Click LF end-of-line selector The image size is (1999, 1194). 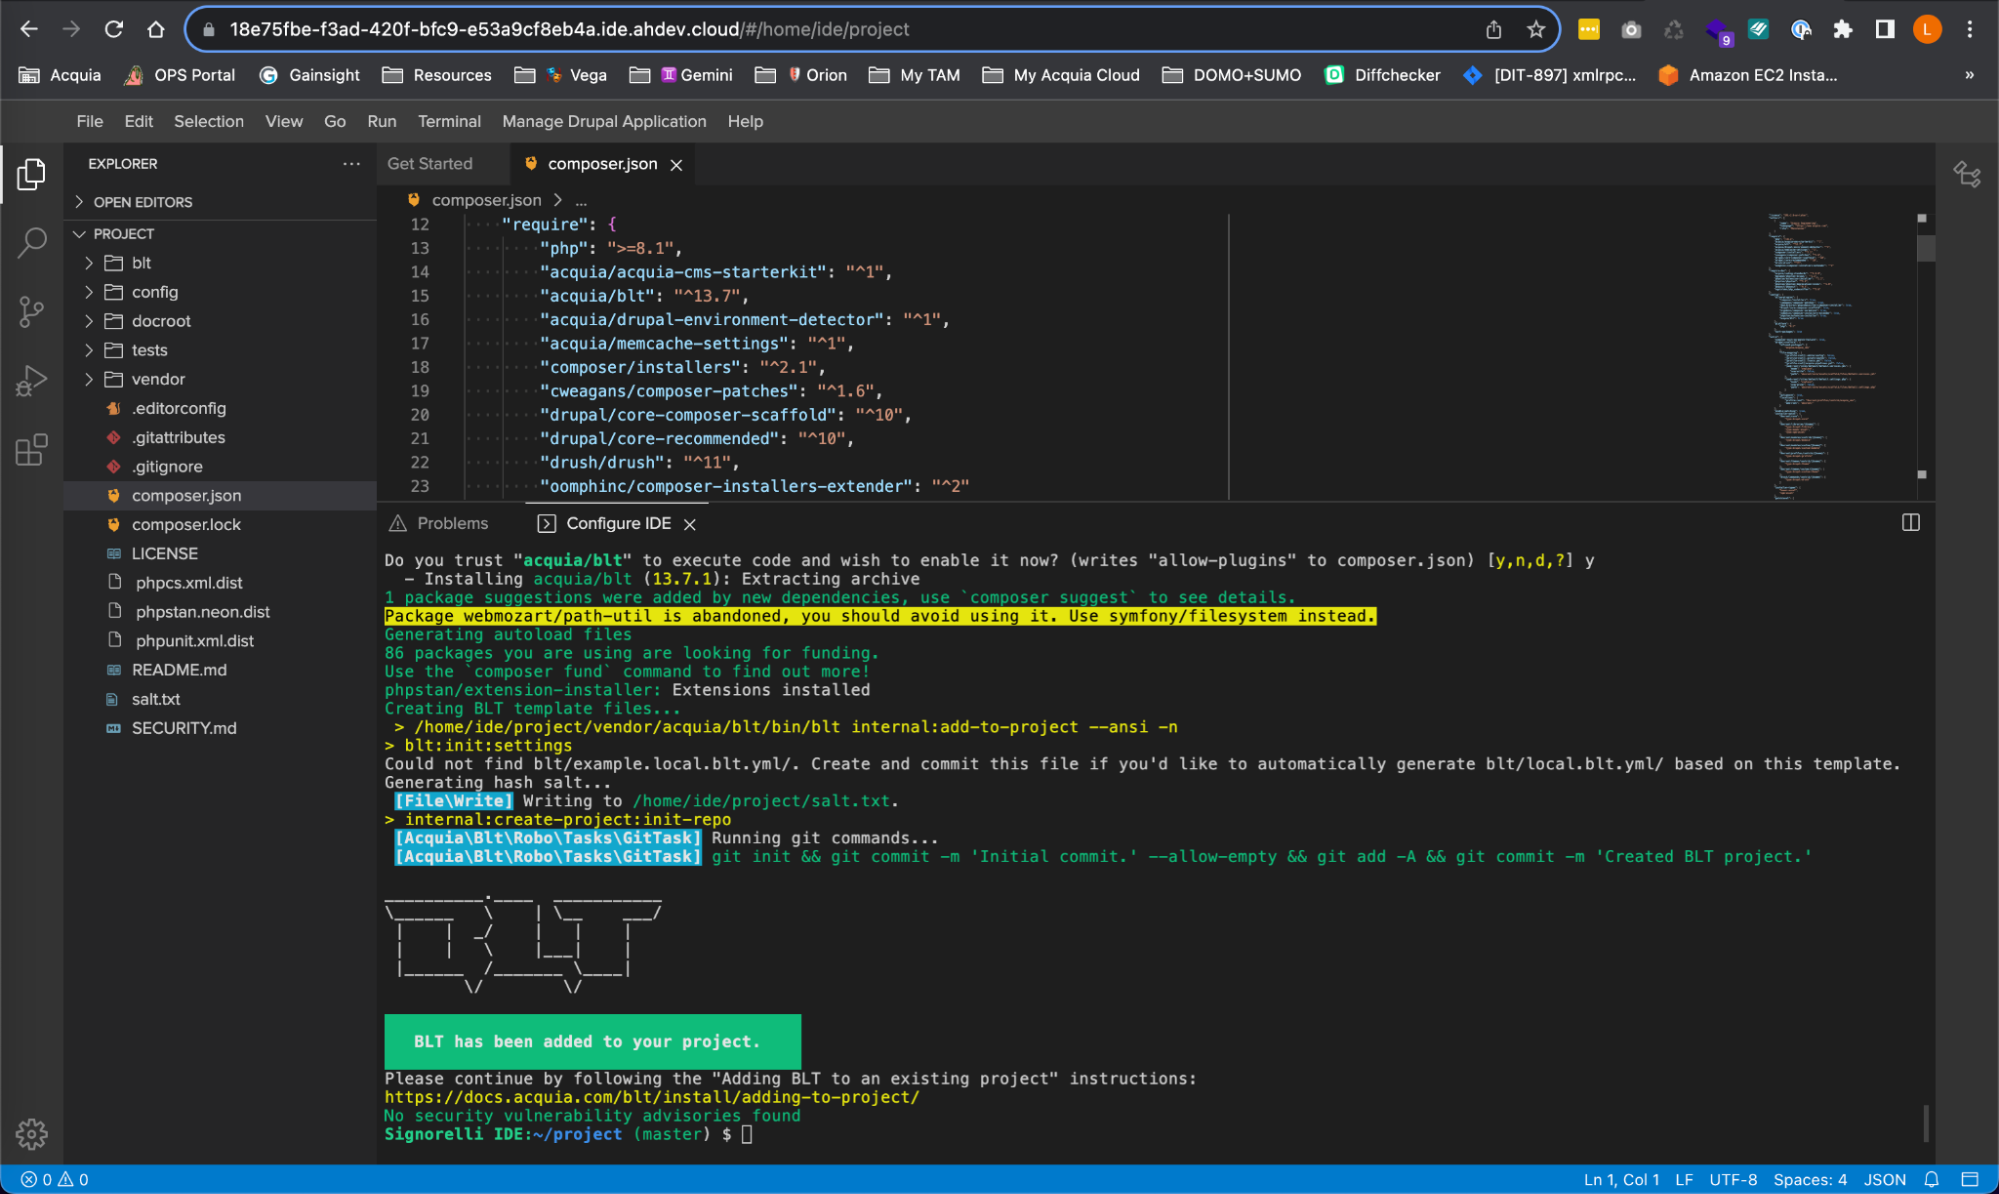[x=1684, y=1180]
